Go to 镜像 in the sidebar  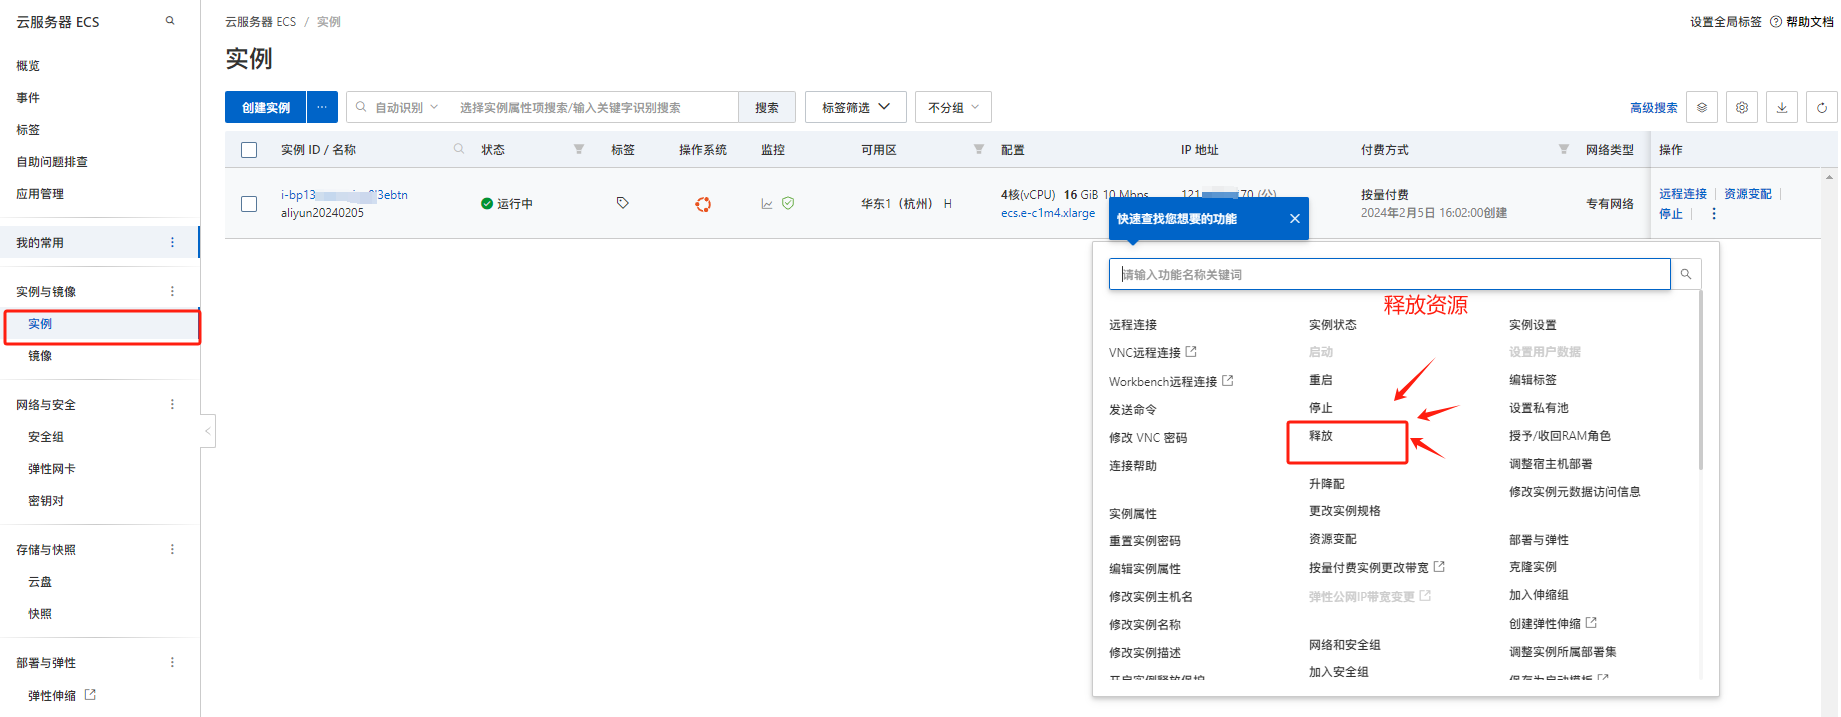(40, 356)
